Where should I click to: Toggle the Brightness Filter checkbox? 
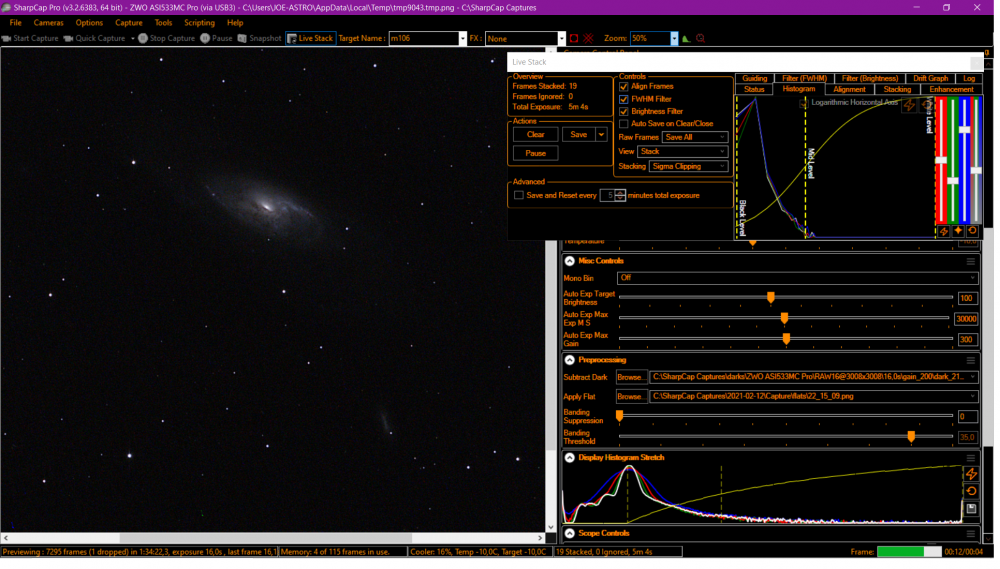[x=624, y=112]
